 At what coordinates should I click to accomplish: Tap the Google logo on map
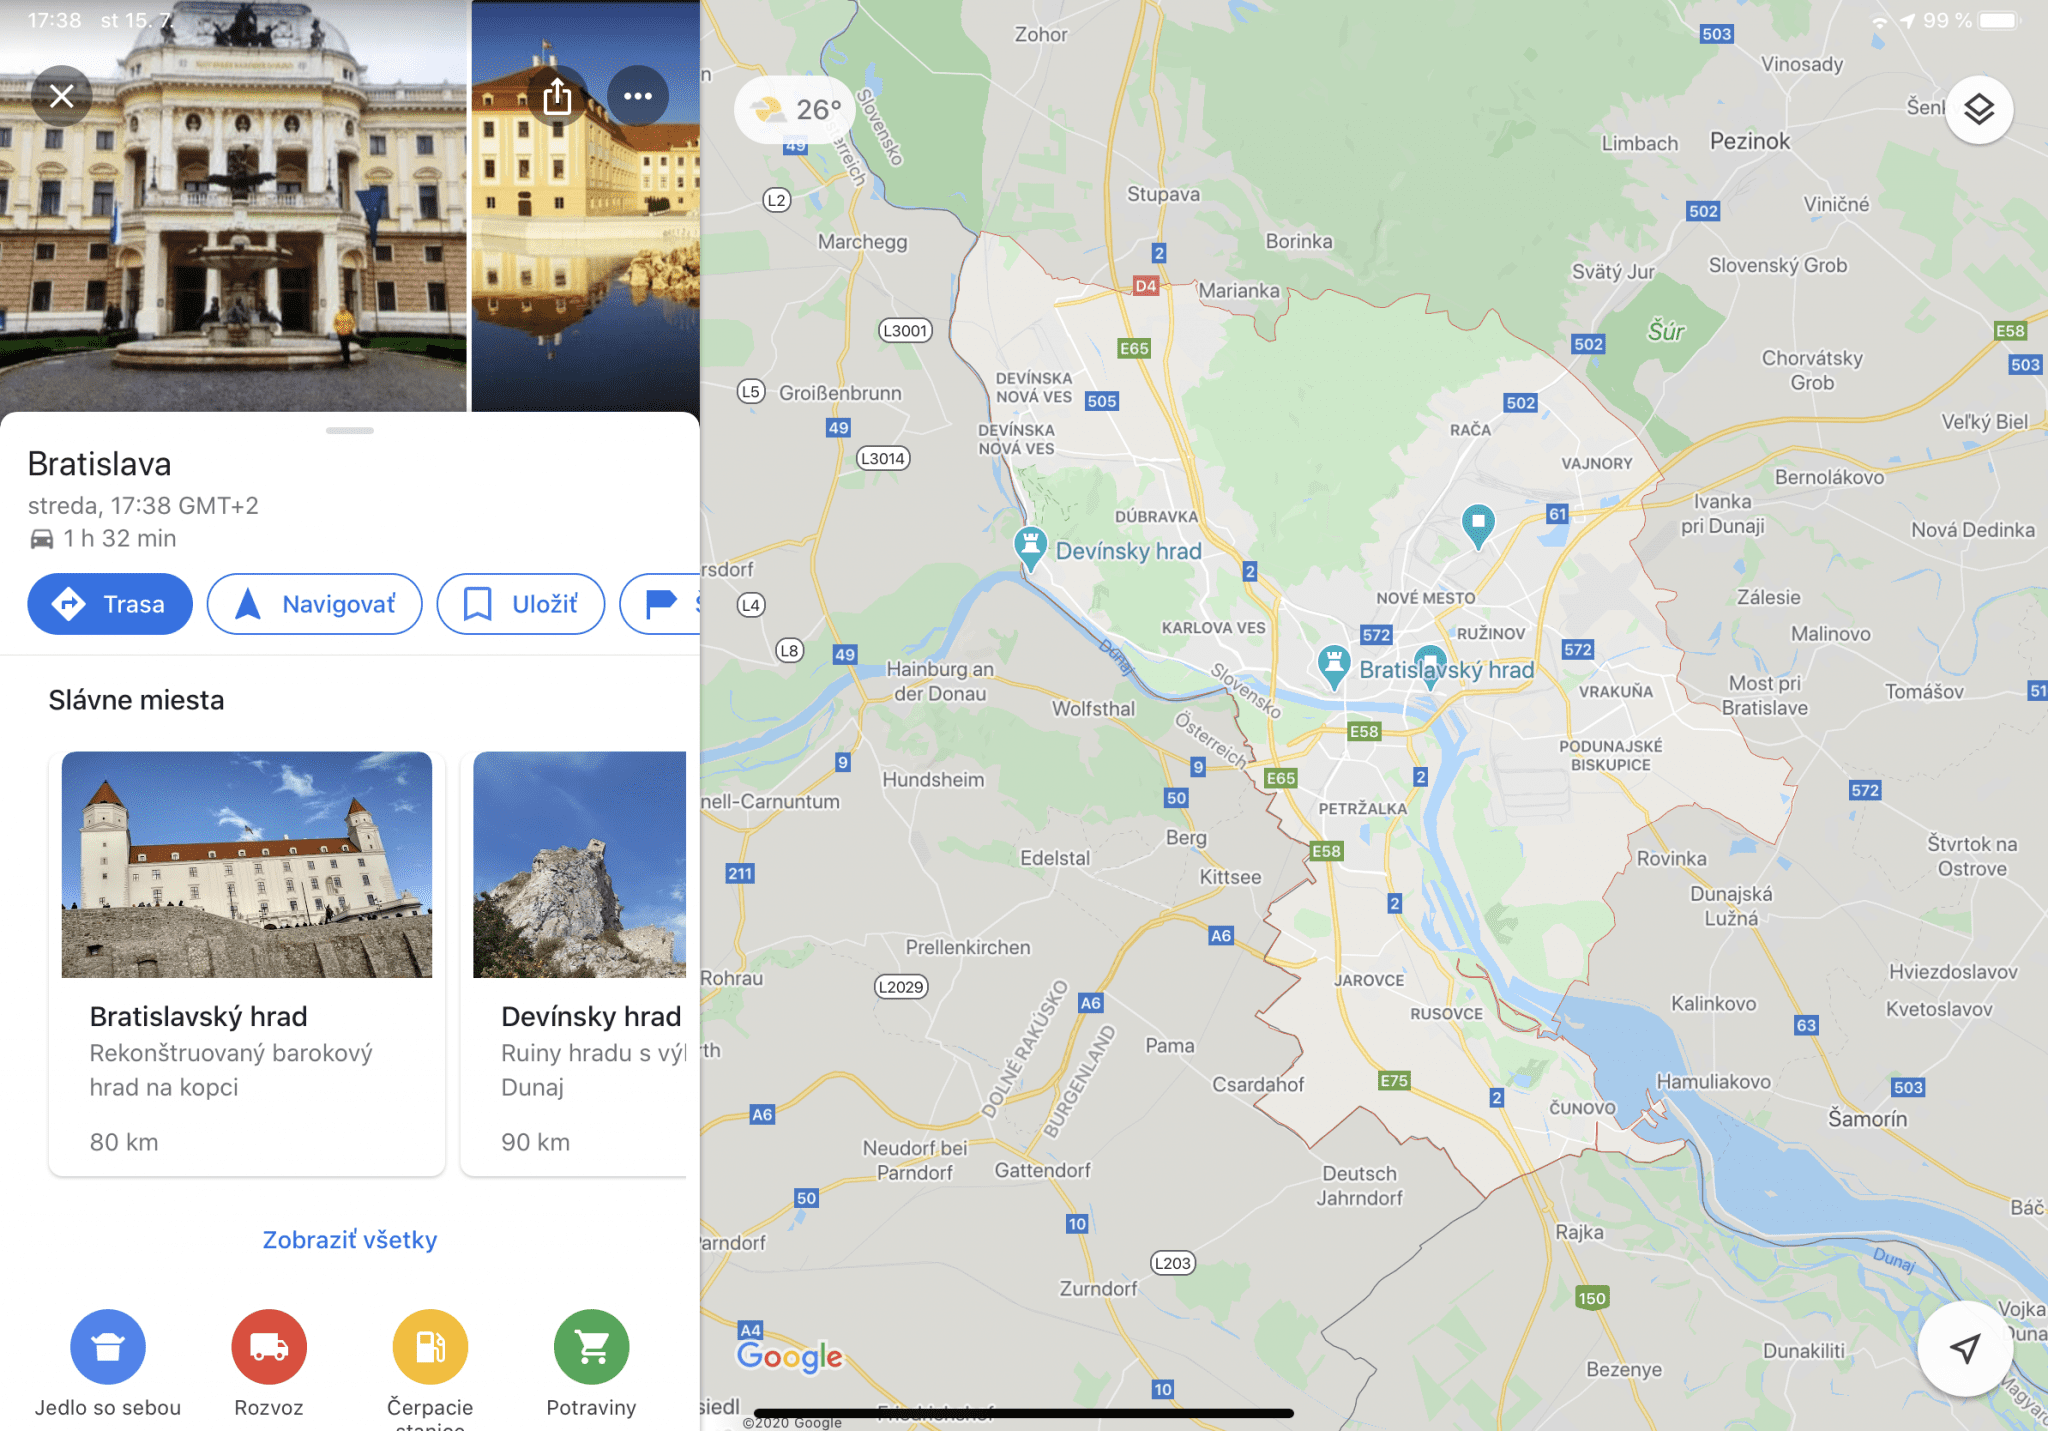coord(790,1356)
